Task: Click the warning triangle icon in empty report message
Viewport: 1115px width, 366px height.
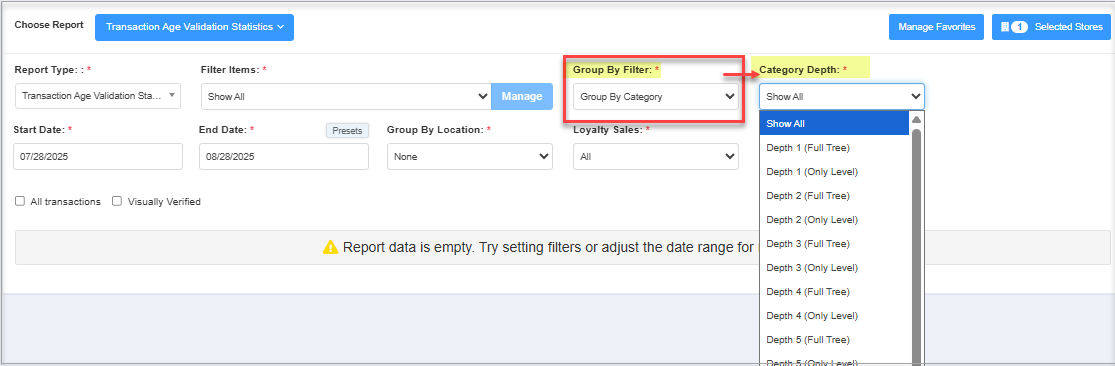Action: 331,247
